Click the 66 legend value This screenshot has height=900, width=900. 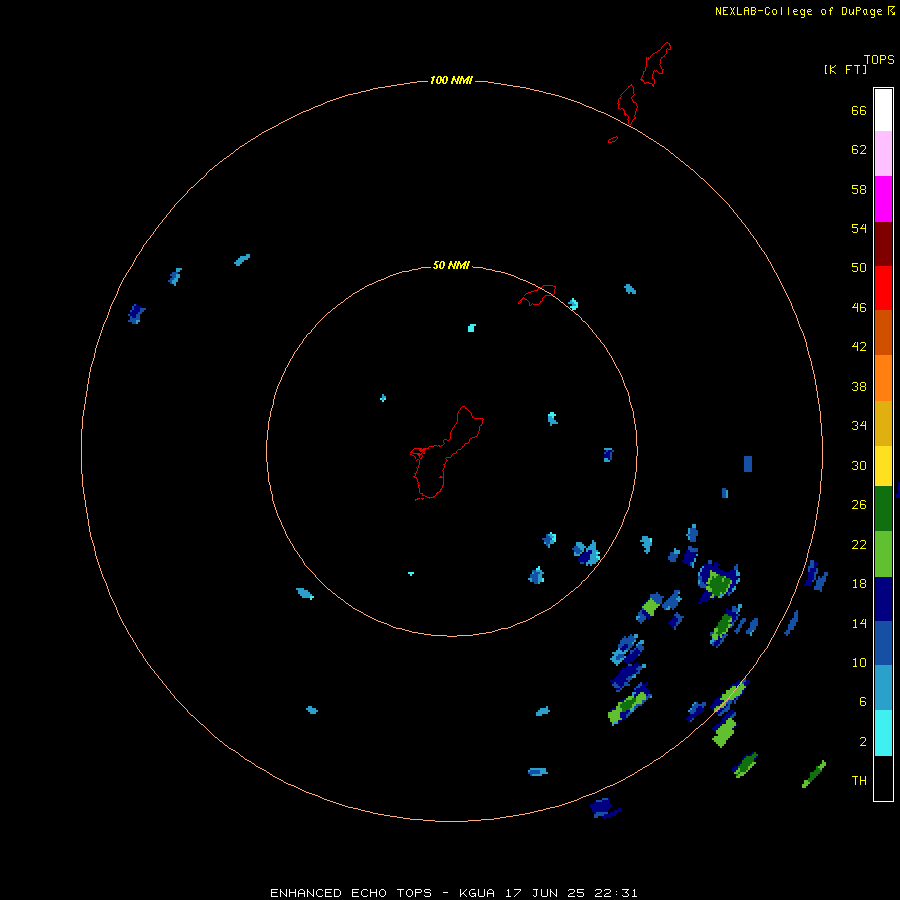[859, 110]
